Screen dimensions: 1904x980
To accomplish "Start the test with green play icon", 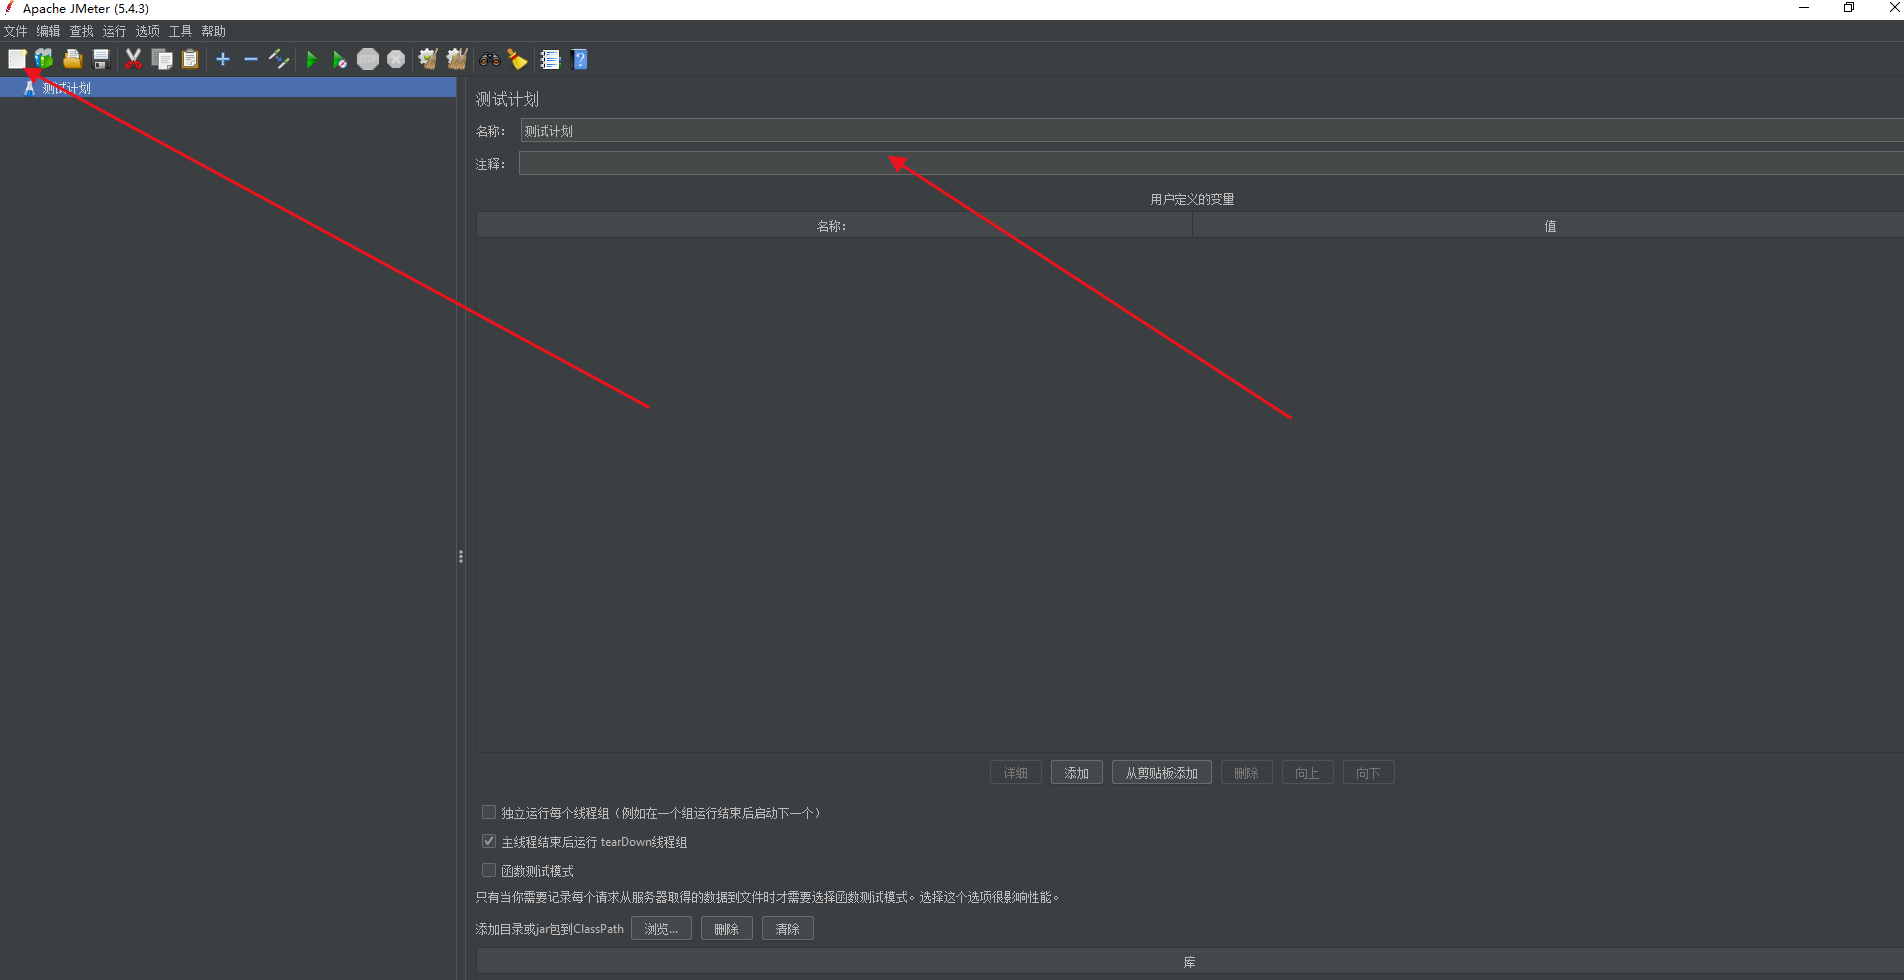I will point(312,59).
